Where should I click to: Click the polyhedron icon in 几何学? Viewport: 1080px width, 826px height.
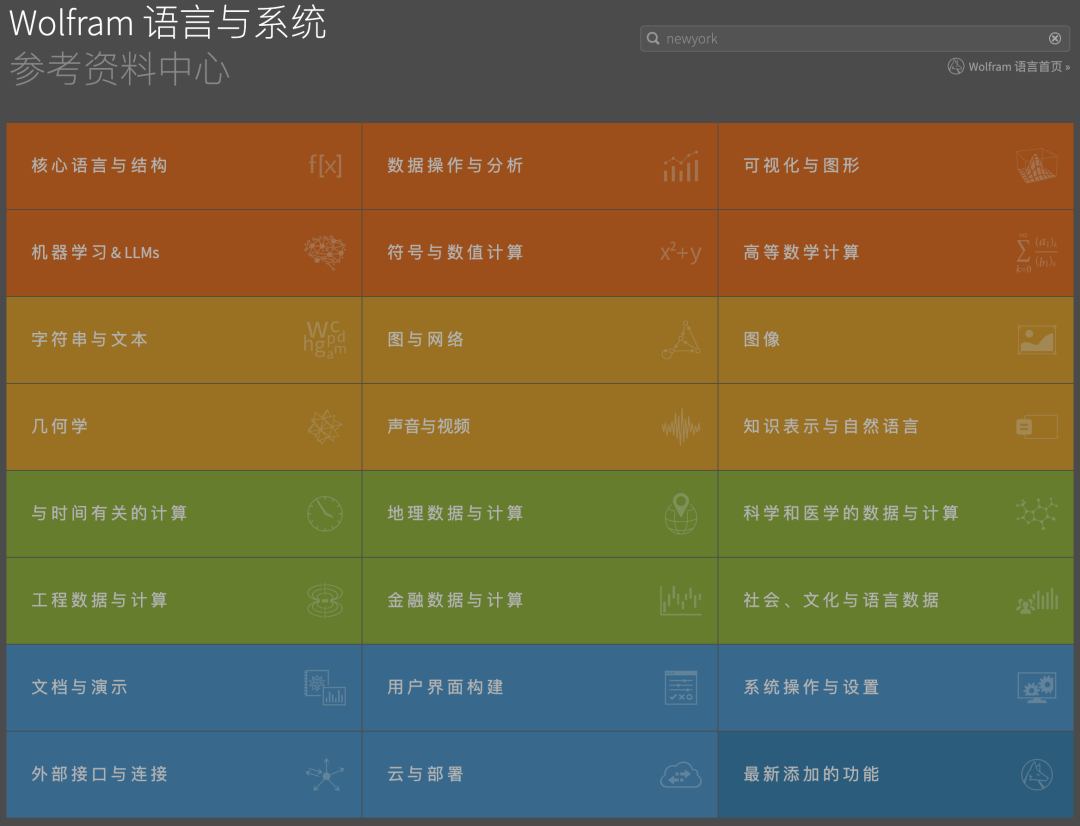coord(325,426)
